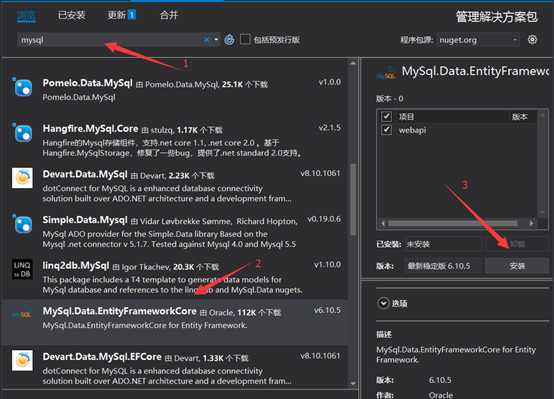Click the disabled Uninstall button

[517, 244]
